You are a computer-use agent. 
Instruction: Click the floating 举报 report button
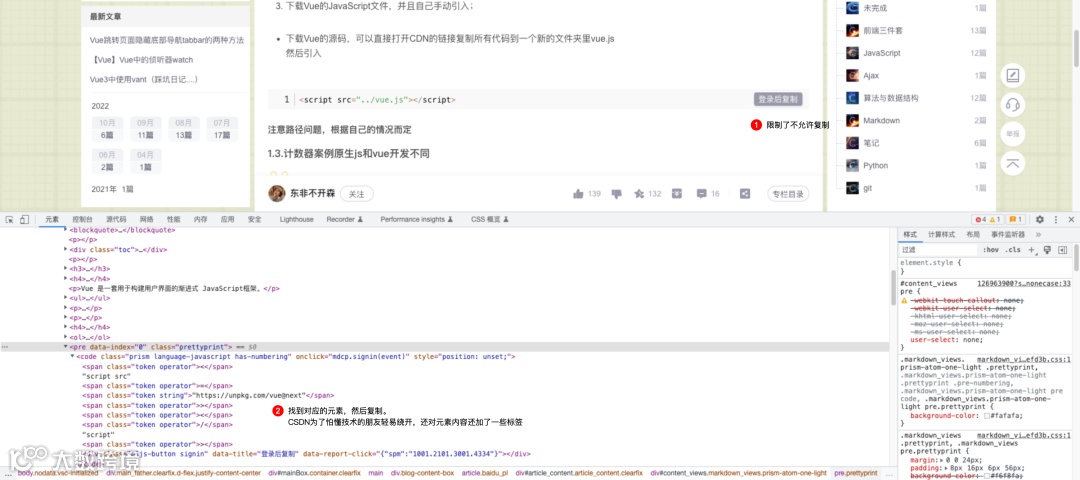click(x=1012, y=134)
